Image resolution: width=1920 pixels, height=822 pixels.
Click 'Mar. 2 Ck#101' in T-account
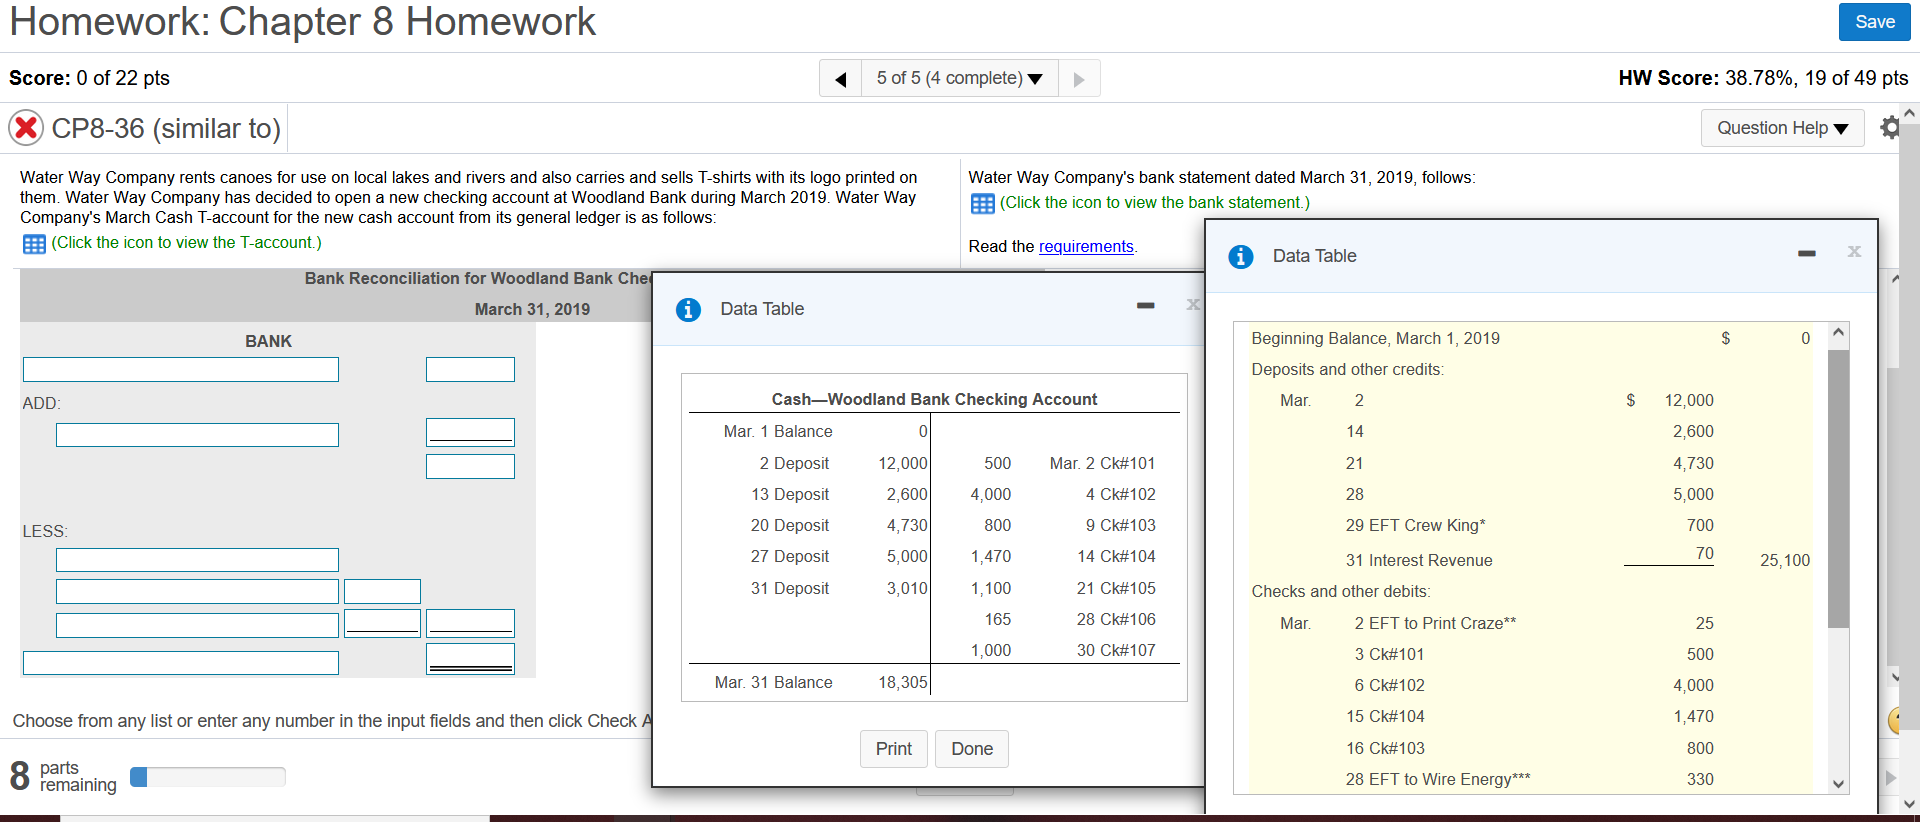coord(1102,464)
